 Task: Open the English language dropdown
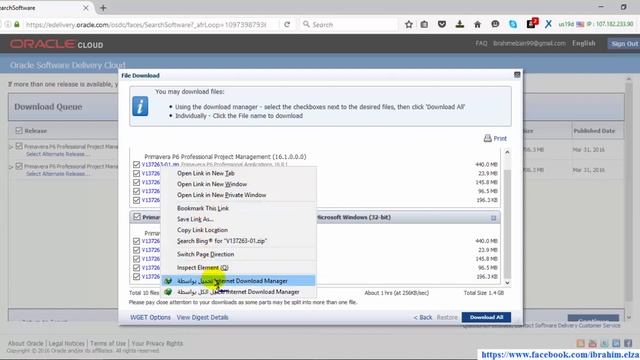point(584,43)
